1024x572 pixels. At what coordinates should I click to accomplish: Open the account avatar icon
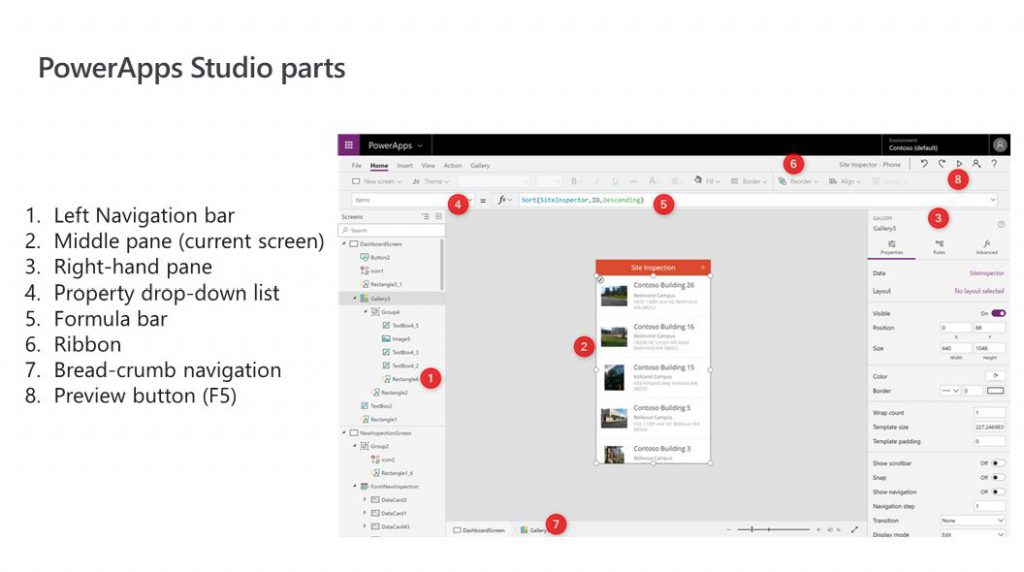[x=999, y=145]
